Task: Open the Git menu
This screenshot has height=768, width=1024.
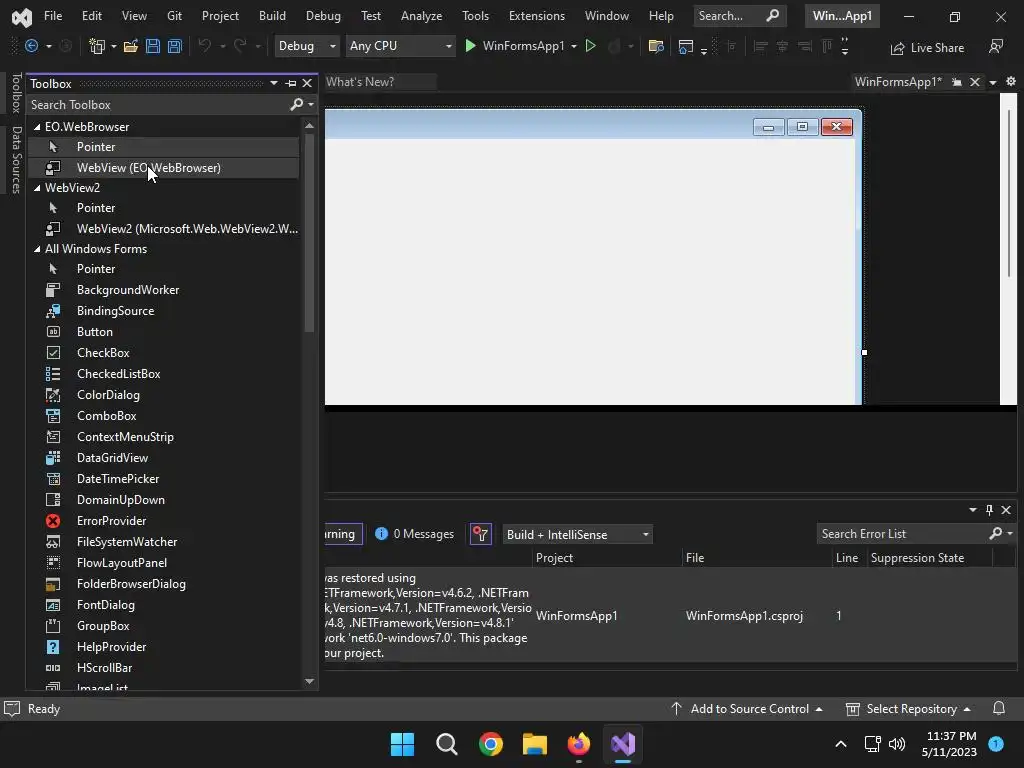Action: pyautogui.click(x=174, y=16)
